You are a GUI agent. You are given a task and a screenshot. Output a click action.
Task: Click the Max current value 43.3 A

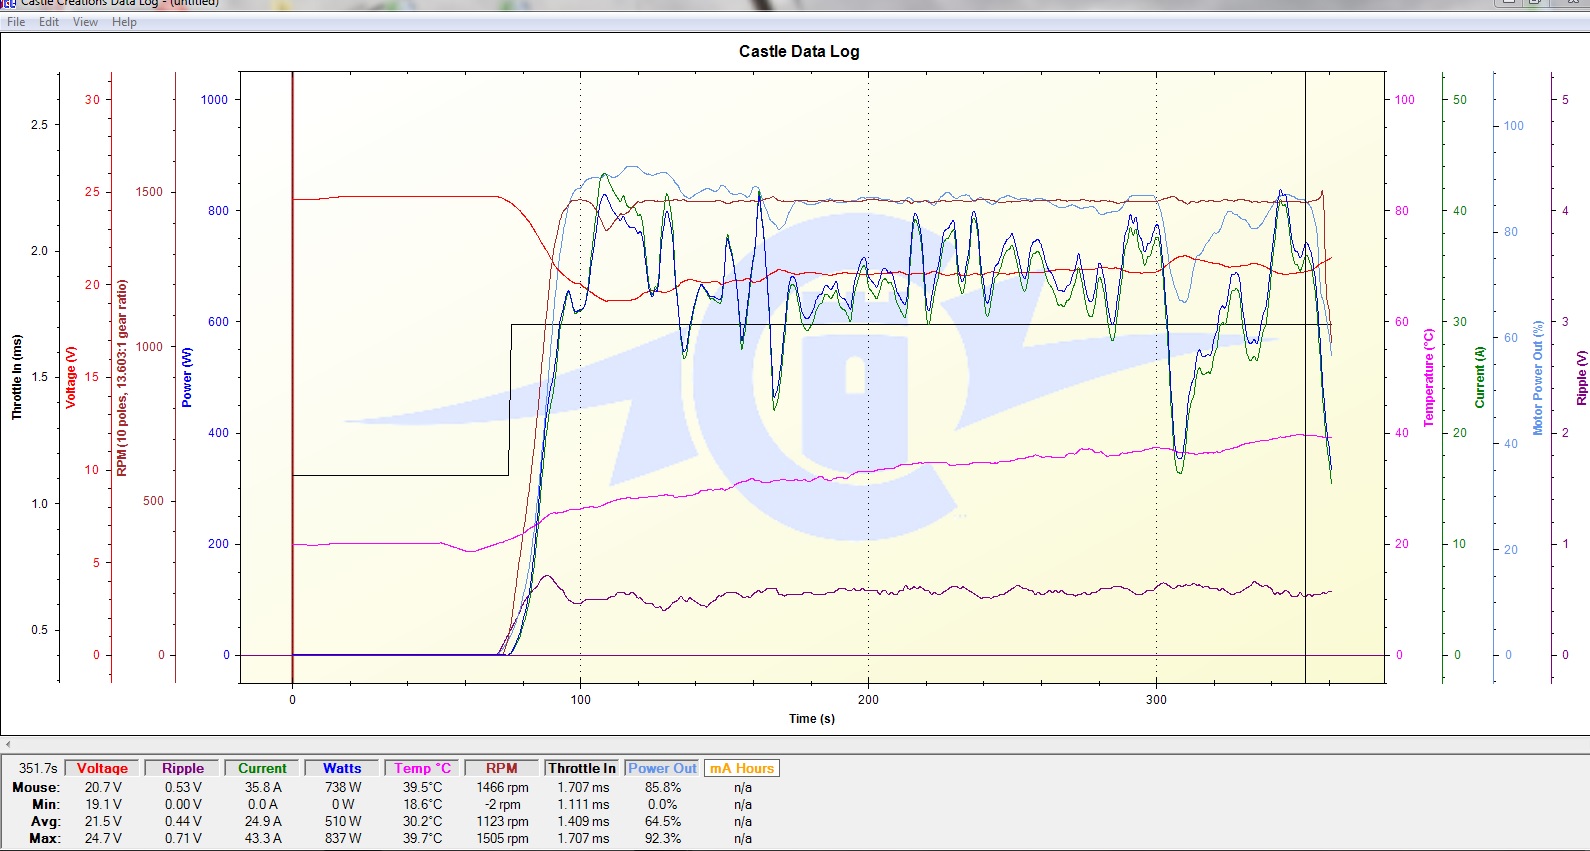pyautogui.click(x=263, y=838)
